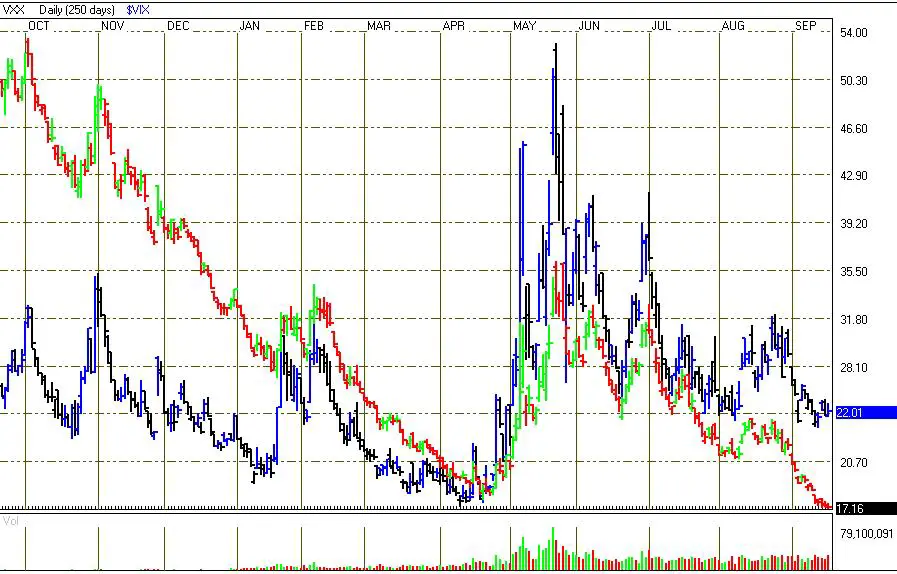897x574 pixels.
Task: Click the 31.80 price axis value
Action: point(854,320)
